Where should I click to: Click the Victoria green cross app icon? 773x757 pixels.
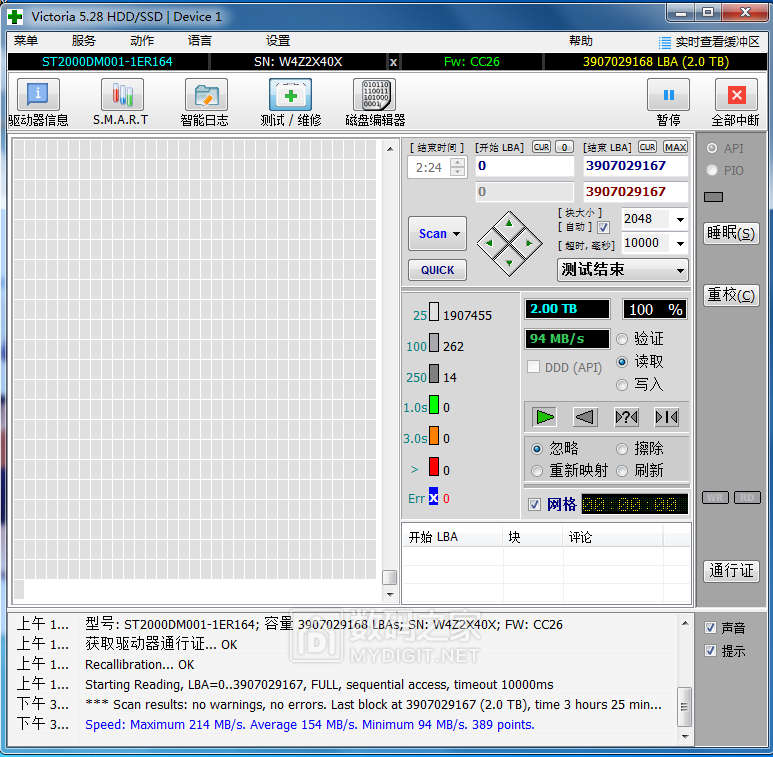point(15,16)
